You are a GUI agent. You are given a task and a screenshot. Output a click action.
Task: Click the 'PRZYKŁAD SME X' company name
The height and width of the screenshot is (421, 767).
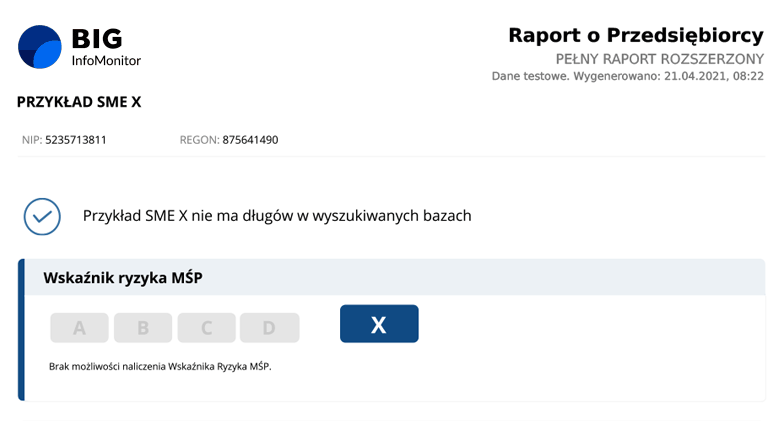(78, 102)
